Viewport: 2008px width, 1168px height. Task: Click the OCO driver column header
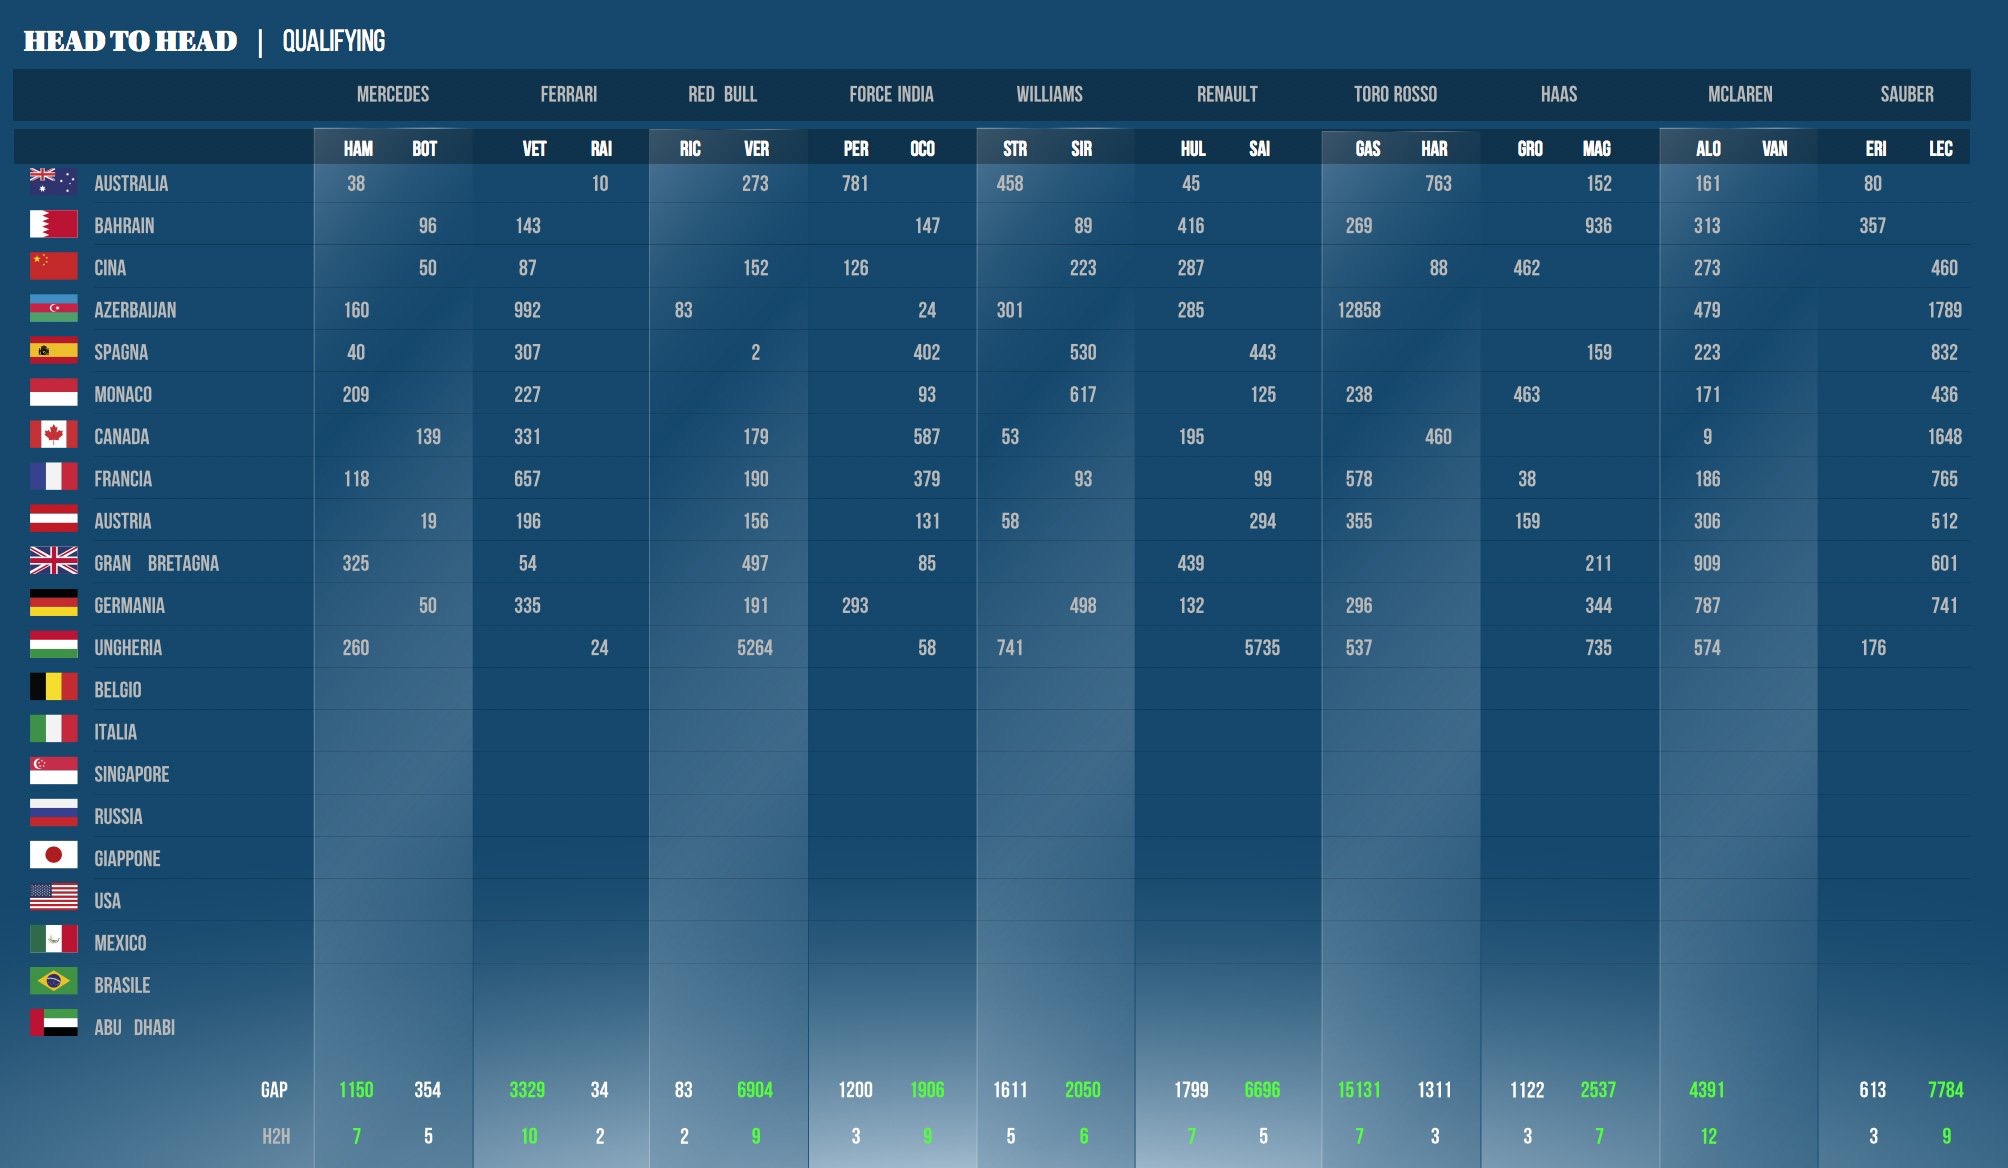(923, 149)
